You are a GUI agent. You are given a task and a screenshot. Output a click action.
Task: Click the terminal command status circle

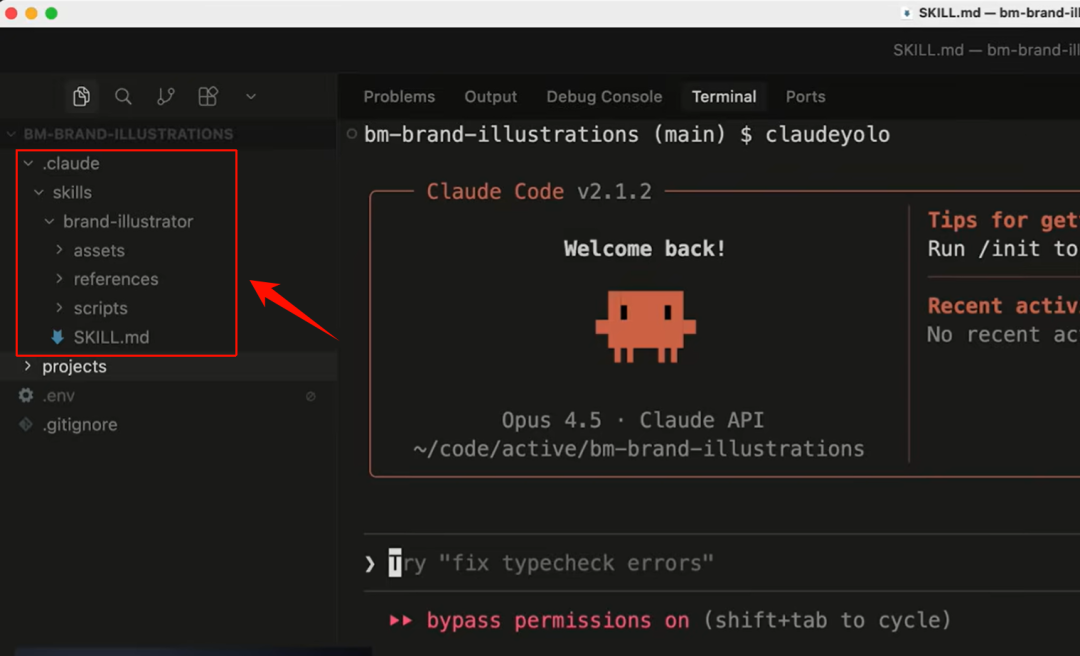coord(352,134)
